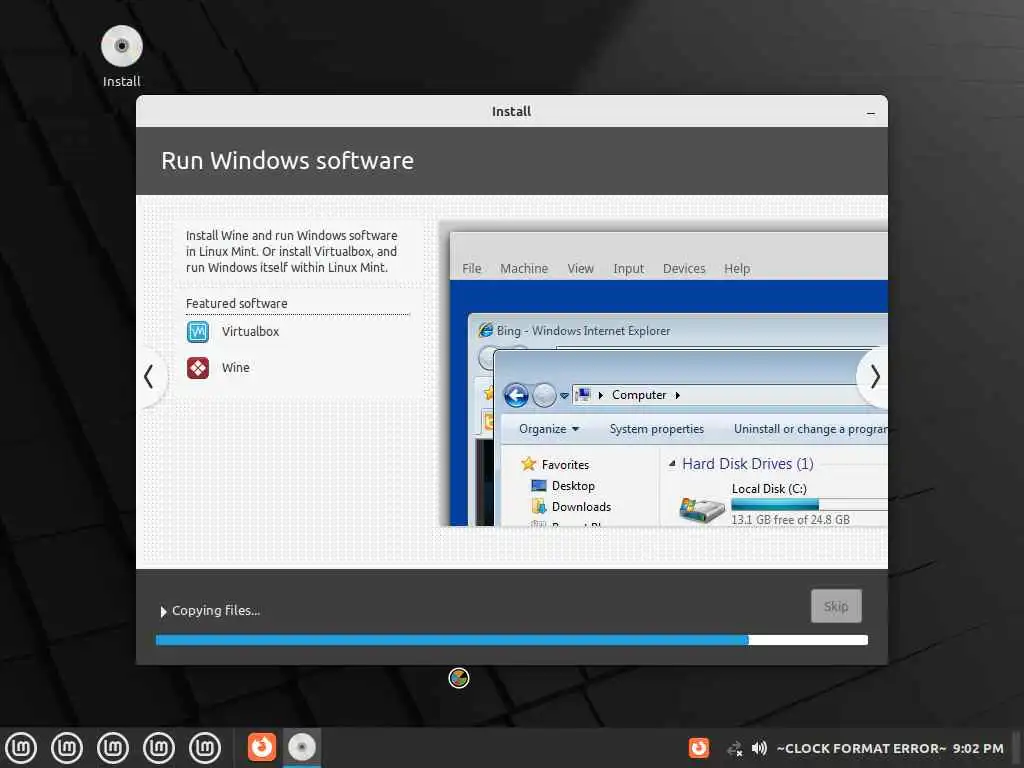
Task: Click the CLOCK FORMAT ERROR panel text
Action: (861, 748)
